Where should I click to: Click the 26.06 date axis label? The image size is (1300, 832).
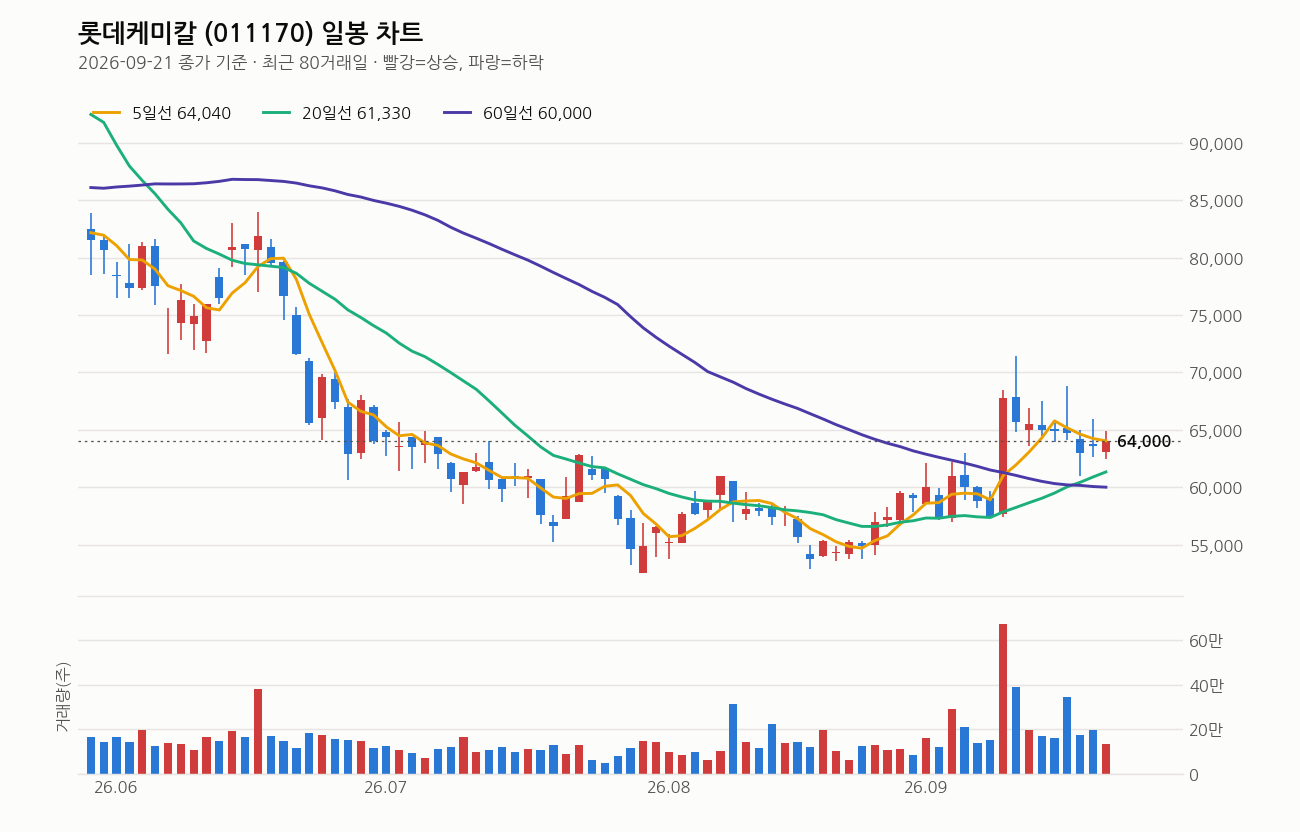(x=115, y=788)
